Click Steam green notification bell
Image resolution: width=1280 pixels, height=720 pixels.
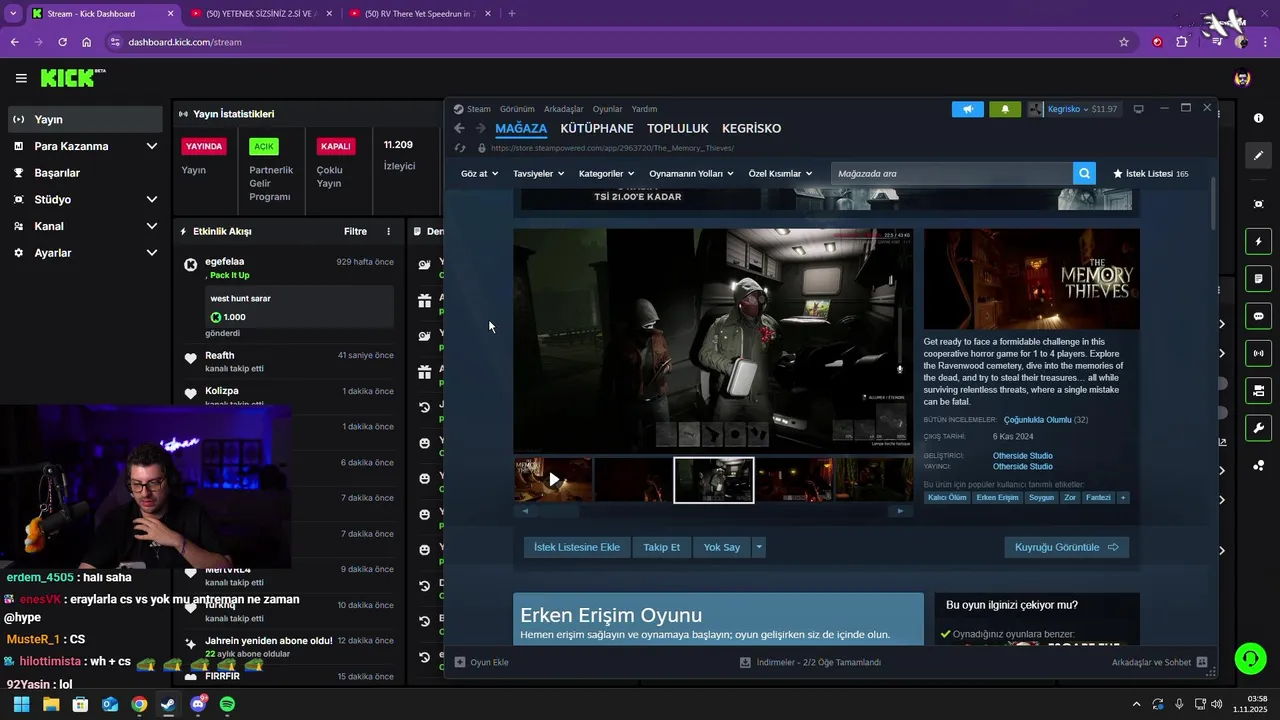coord(1005,109)
